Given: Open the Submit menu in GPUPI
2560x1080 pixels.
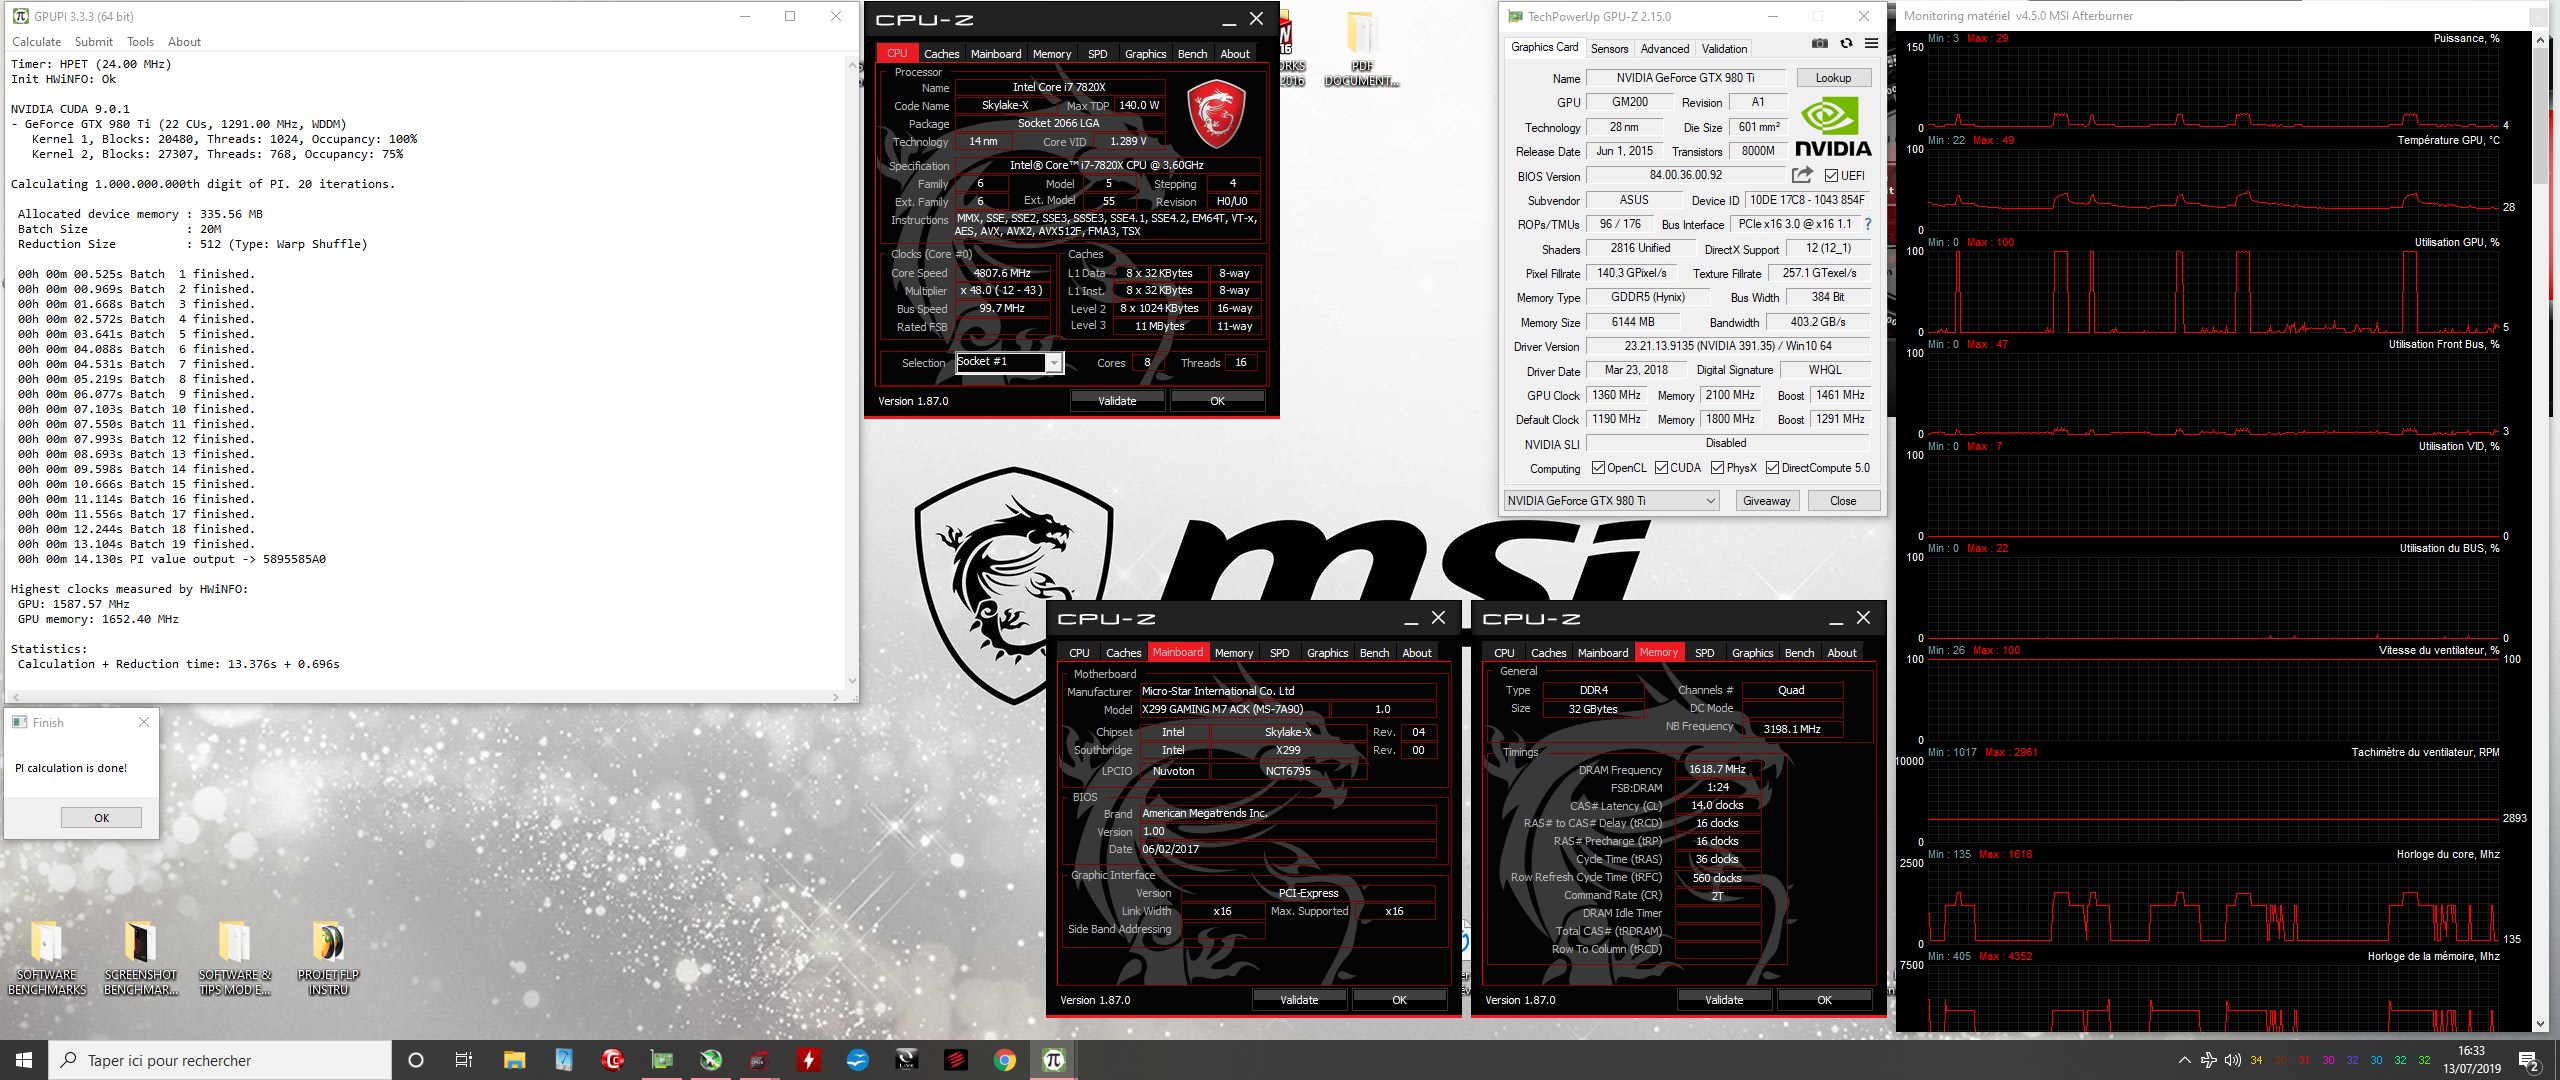Looking at the screenshot, I should click(93, 42).
